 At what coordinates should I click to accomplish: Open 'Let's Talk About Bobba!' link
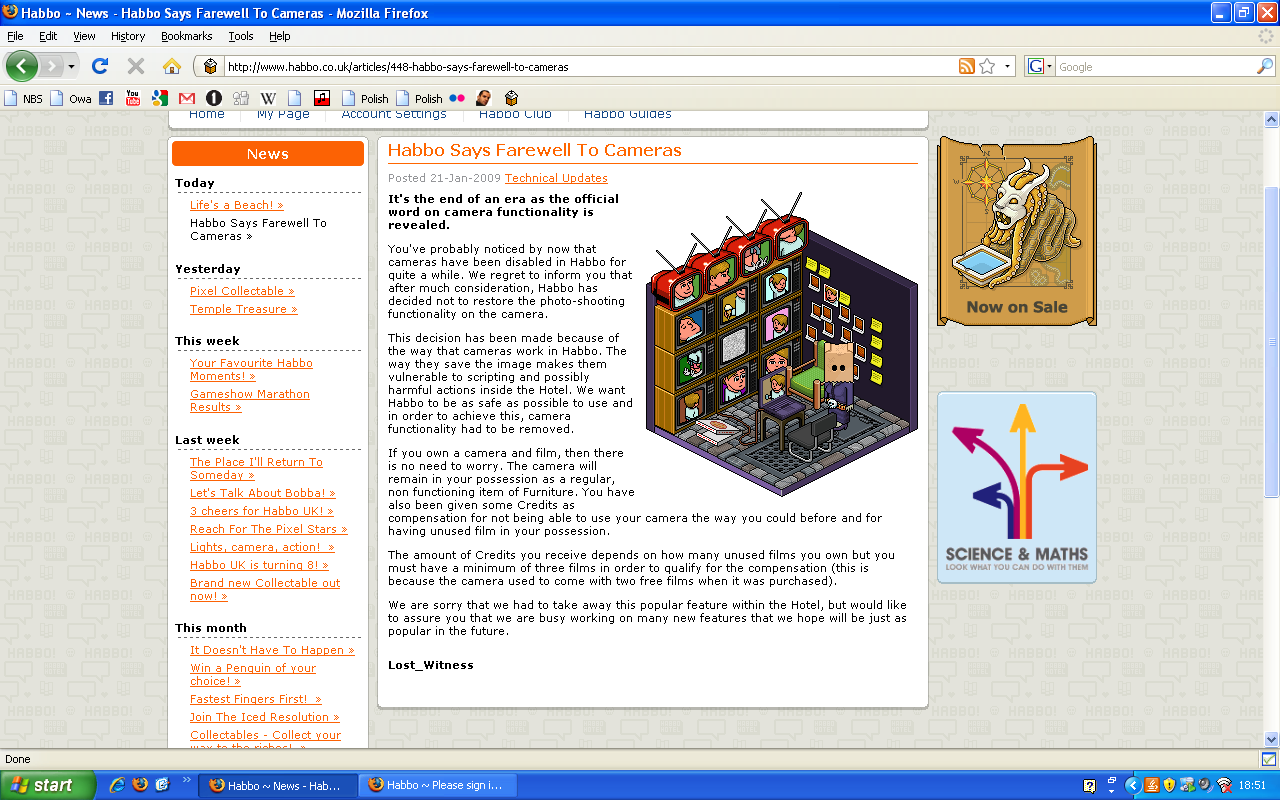pyautogui.click(x=263, y=493)
